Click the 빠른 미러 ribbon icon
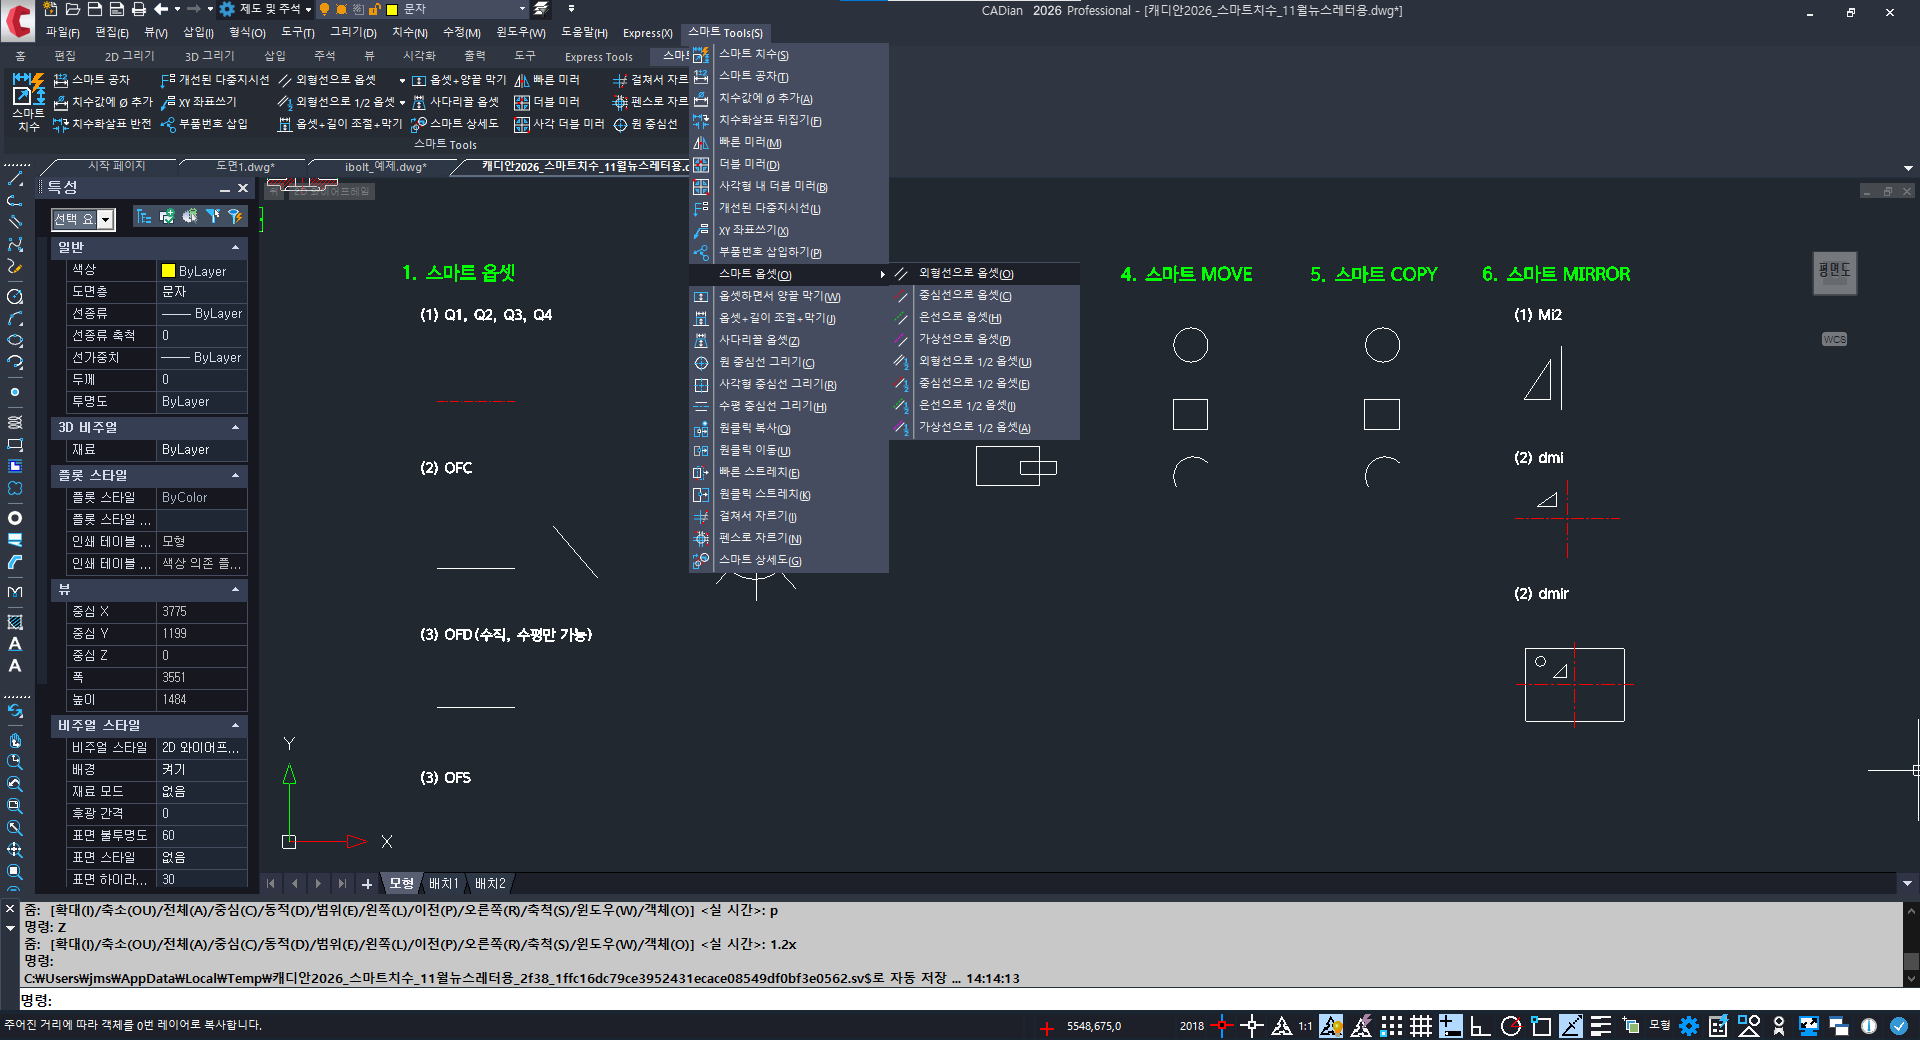Image resolution: width=1920 pixels, height=1040 pixels. (x=547, y=80)
